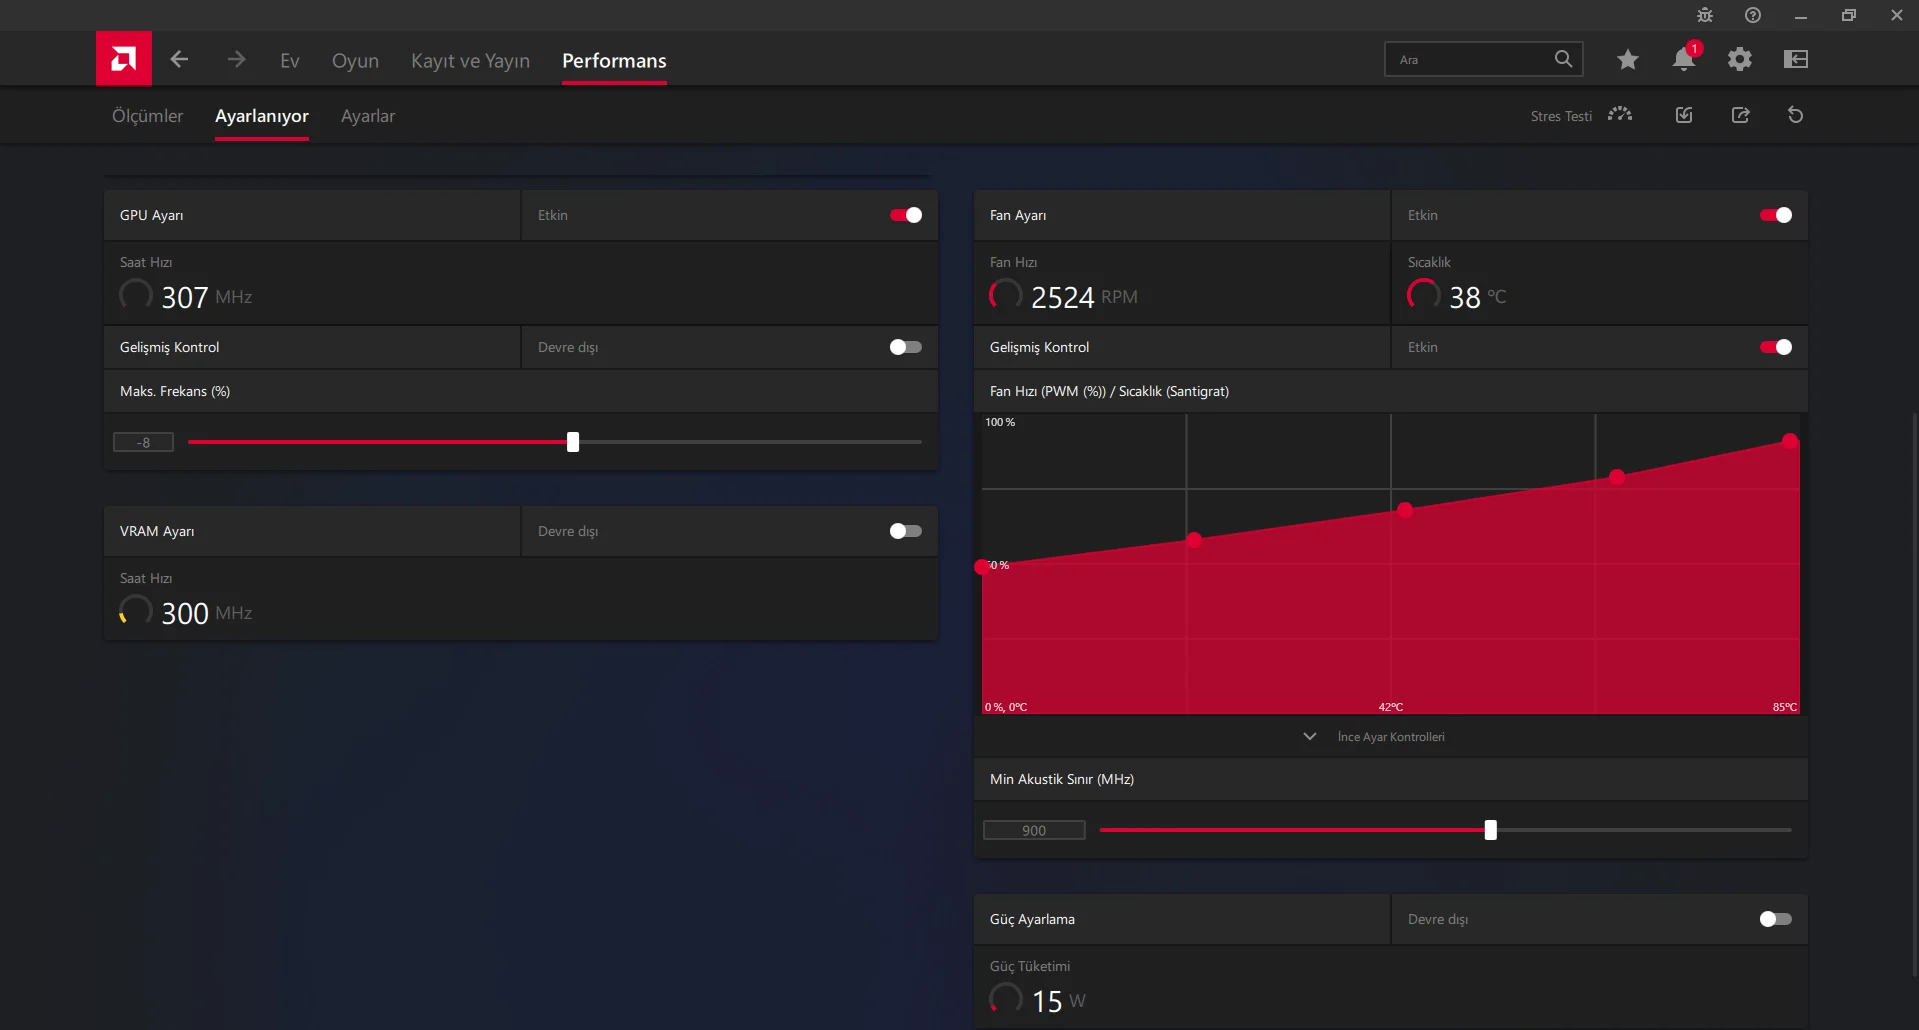The height and width of the screenshot is (1030, 1919).
Task: Open notifications bell icon
Action: click(x=1684, y=59)
